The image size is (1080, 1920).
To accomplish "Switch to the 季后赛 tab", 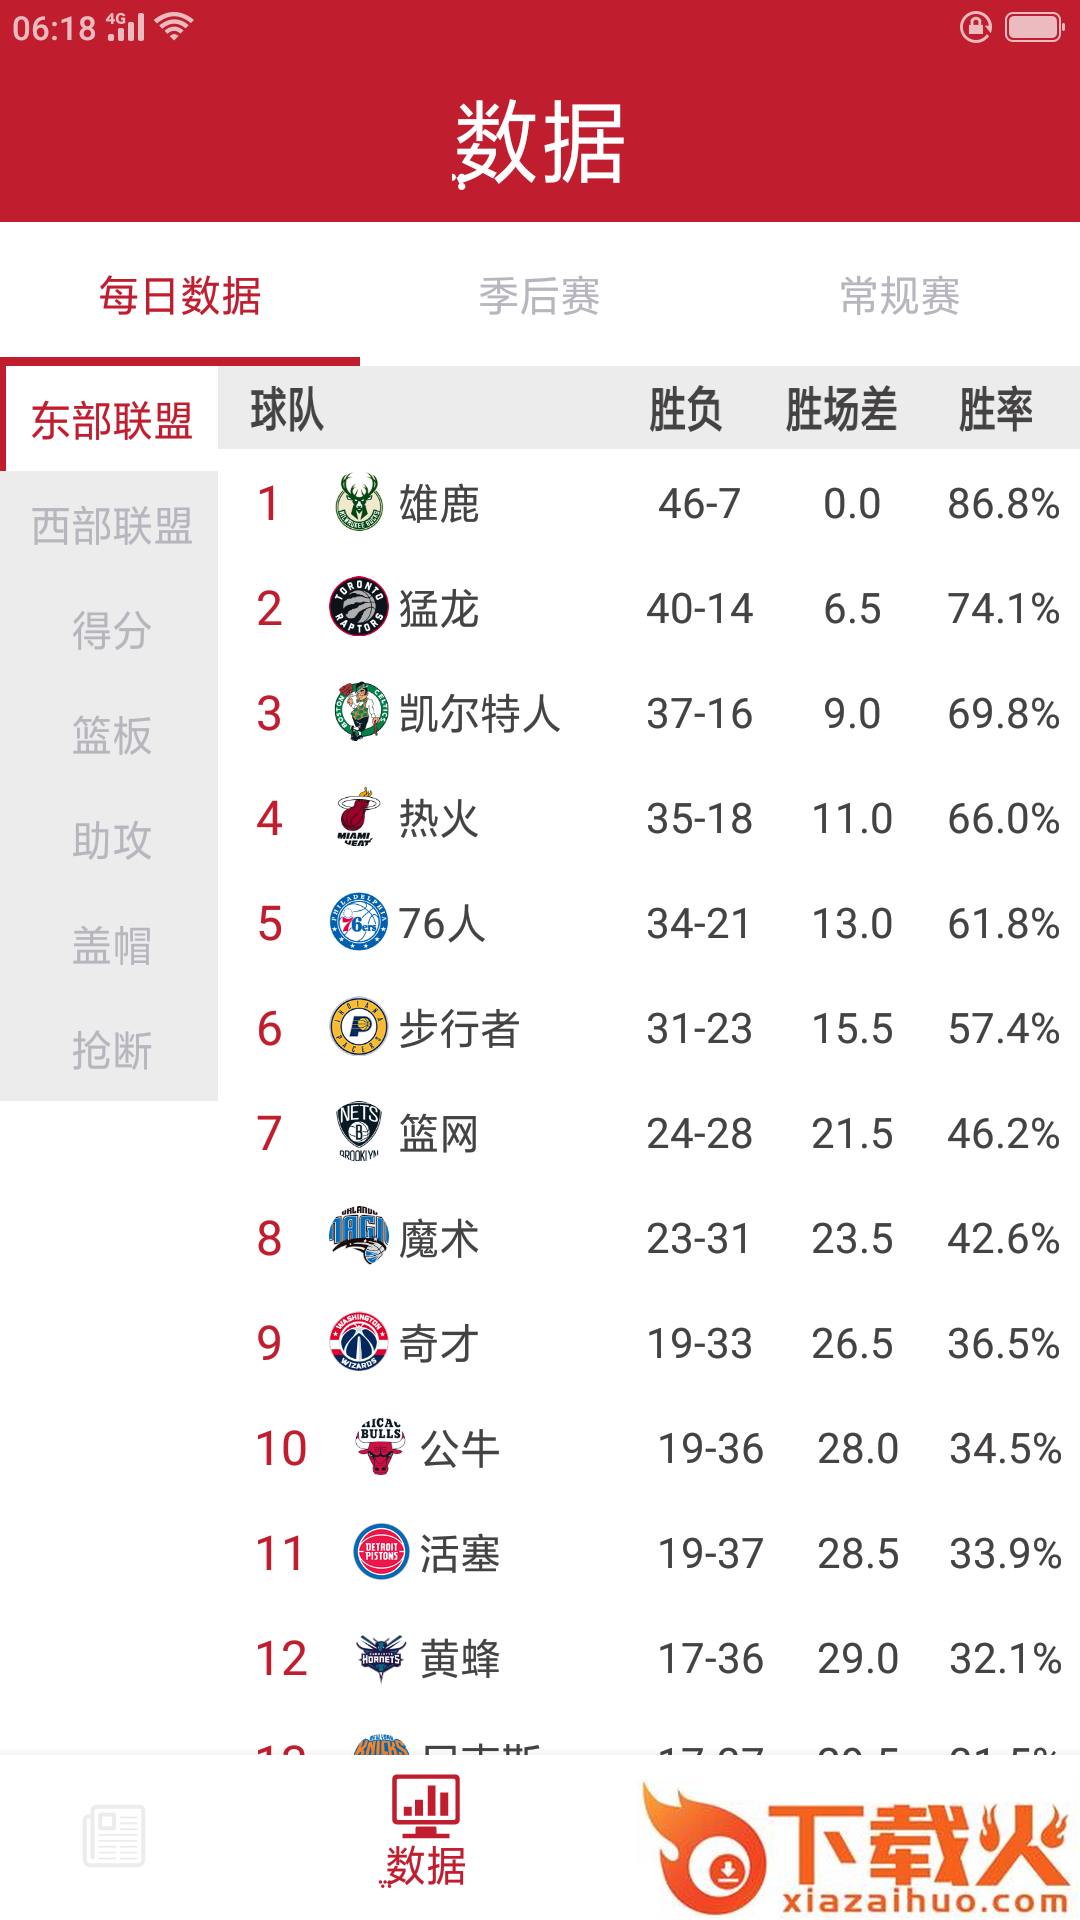I will (x=539, y=297).
